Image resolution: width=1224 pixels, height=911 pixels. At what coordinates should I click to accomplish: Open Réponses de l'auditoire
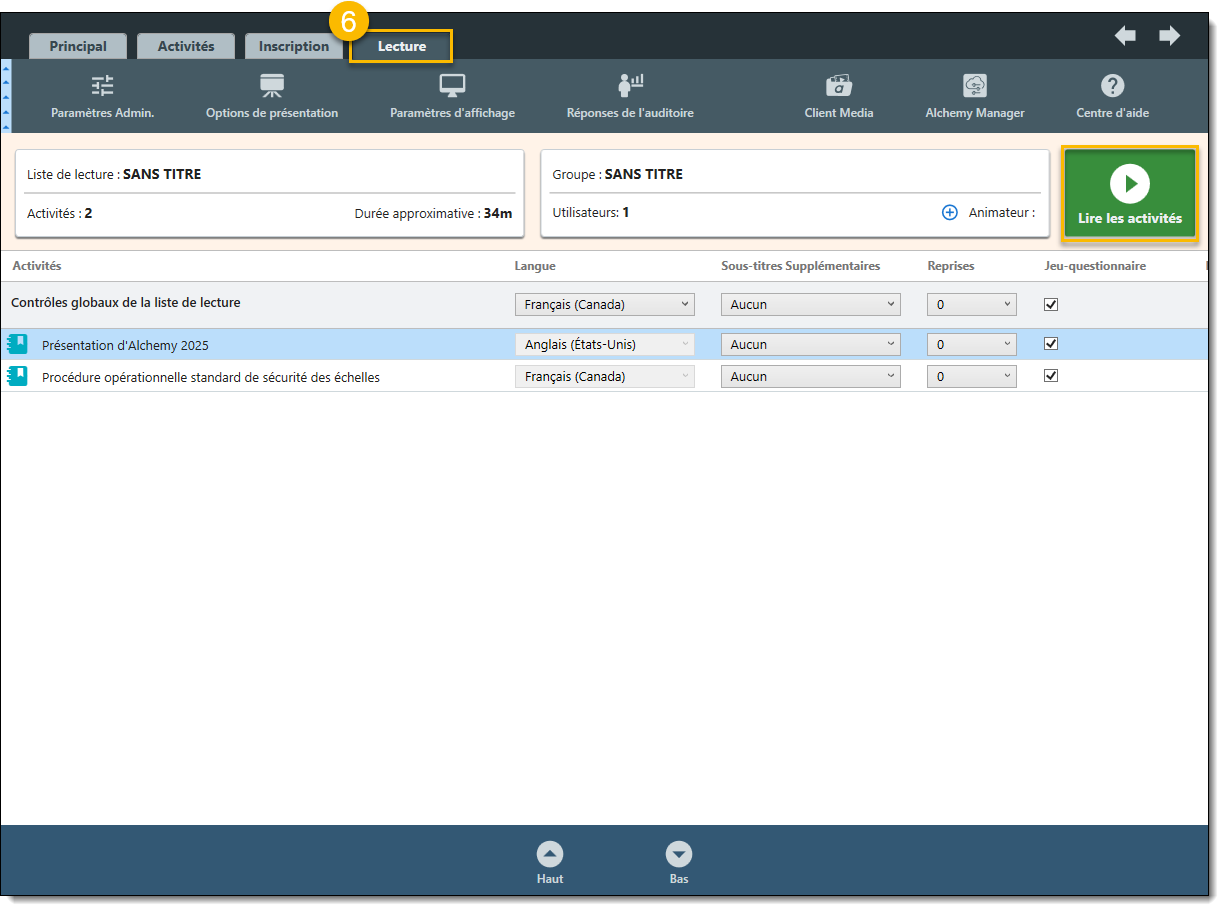[x=630, y=87]
